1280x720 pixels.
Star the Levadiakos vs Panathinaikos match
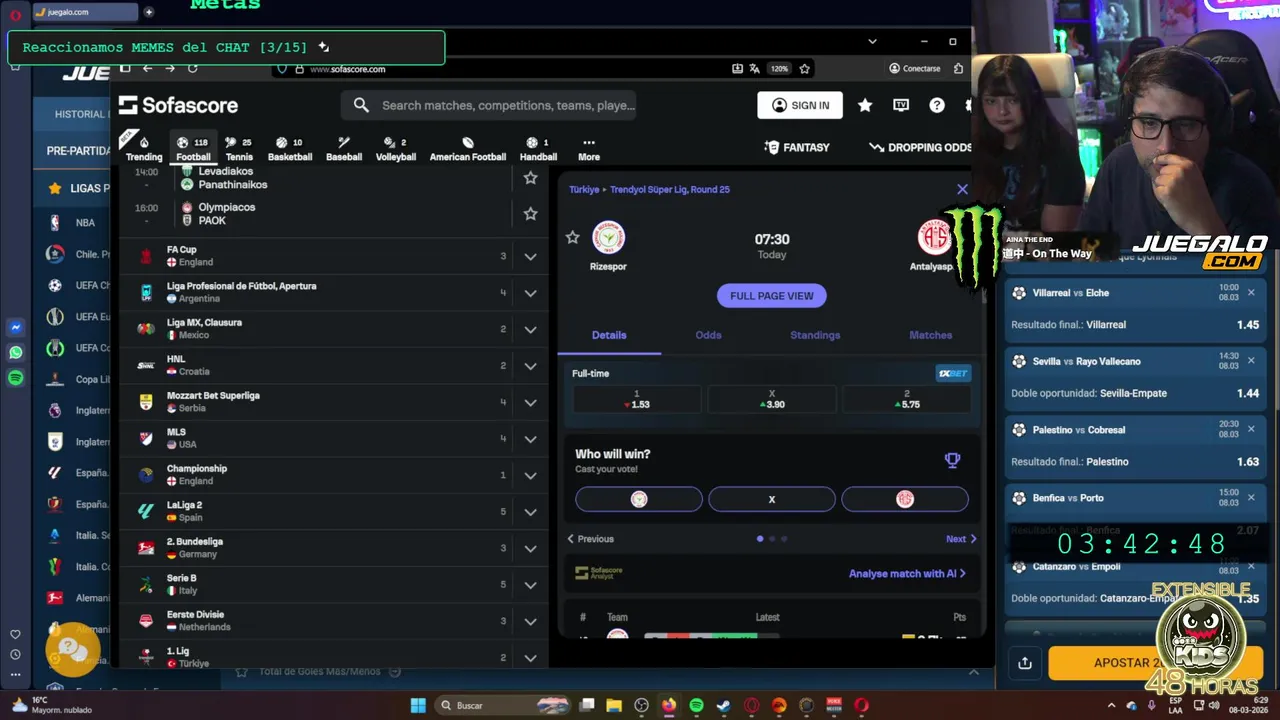pyautogui.click(x=531, y=178)
